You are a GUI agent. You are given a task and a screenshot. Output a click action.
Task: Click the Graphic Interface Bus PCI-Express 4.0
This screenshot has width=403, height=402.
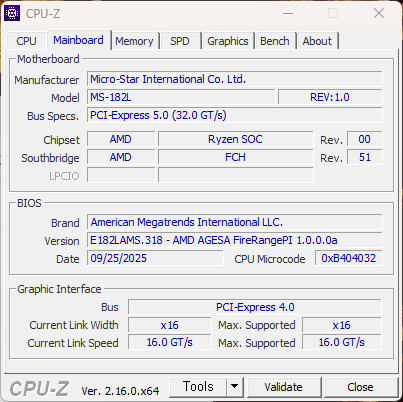pyautogui.click(x=255, y=307)
